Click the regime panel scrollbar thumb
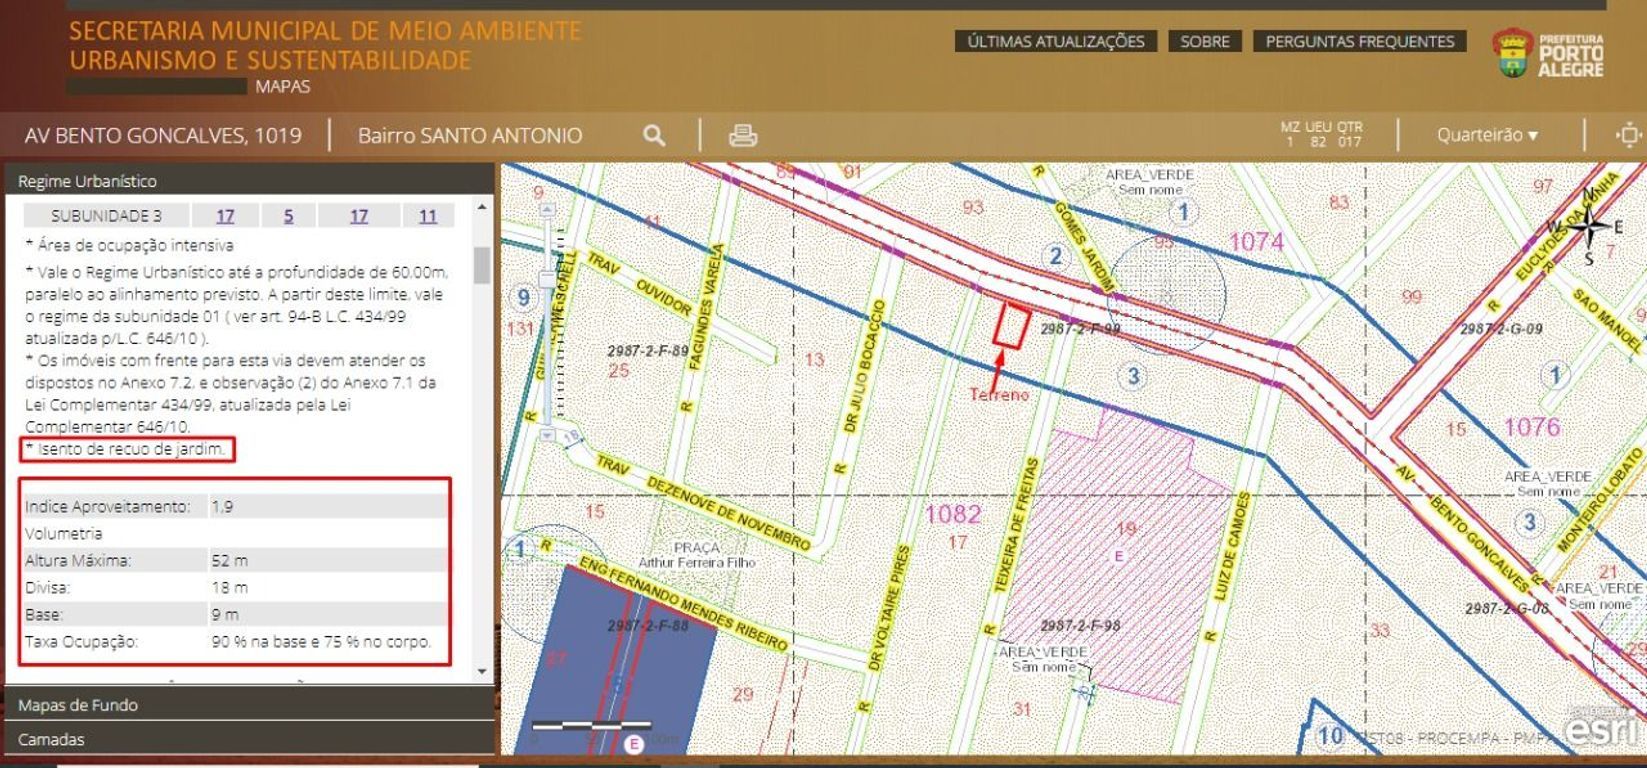Viewport: 1647px width, 768px height. (x=482, y=265)
